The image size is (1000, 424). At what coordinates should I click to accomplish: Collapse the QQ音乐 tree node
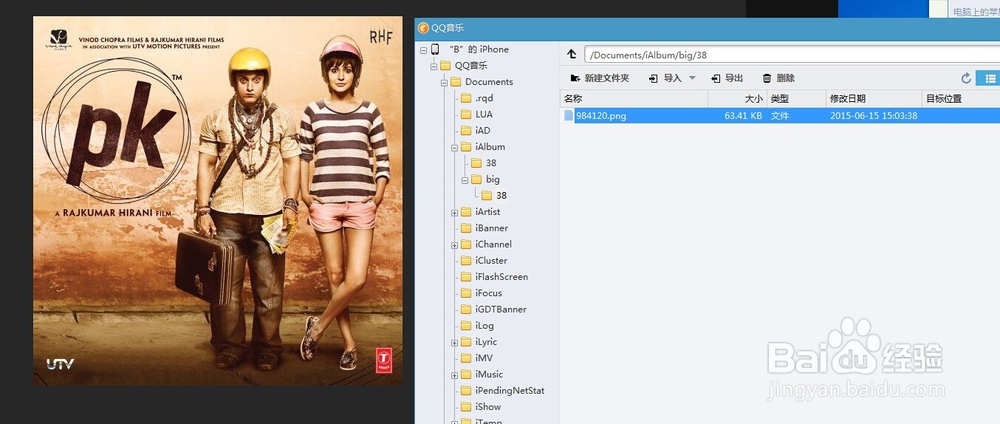tap(434, 66)
